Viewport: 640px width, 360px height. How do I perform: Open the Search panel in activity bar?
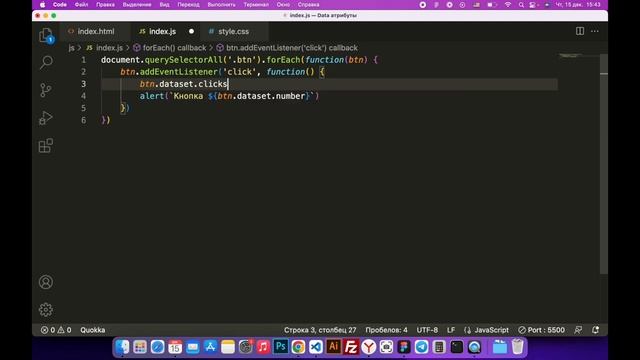[x=46, y=62]
